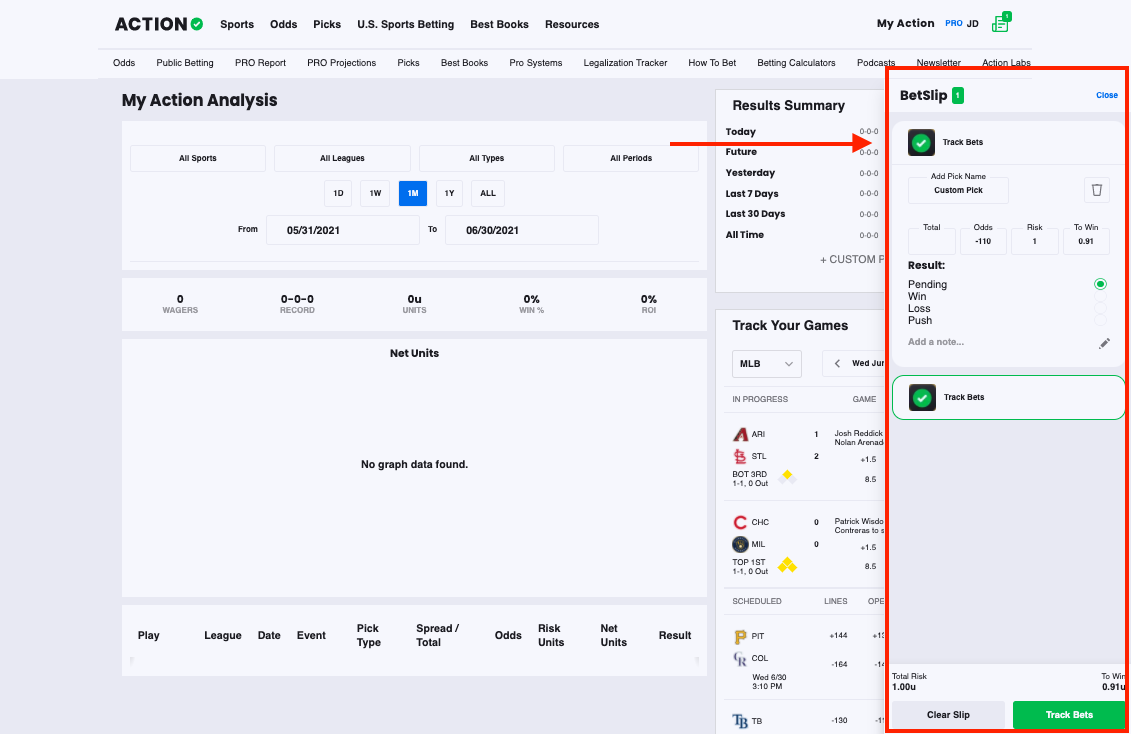The height and width of the screenshot is (734, 1131).
Task: Click the Pittsburgh Pirates team logo
Action: coord(740,636)
